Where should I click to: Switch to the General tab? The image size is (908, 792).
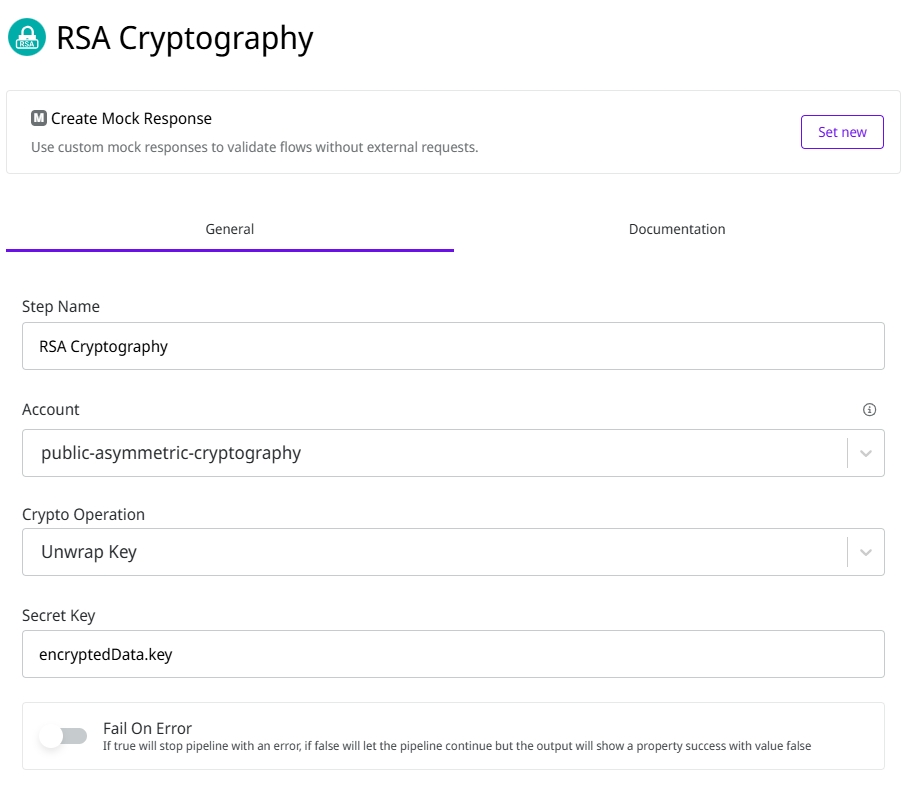coord(230,229)
